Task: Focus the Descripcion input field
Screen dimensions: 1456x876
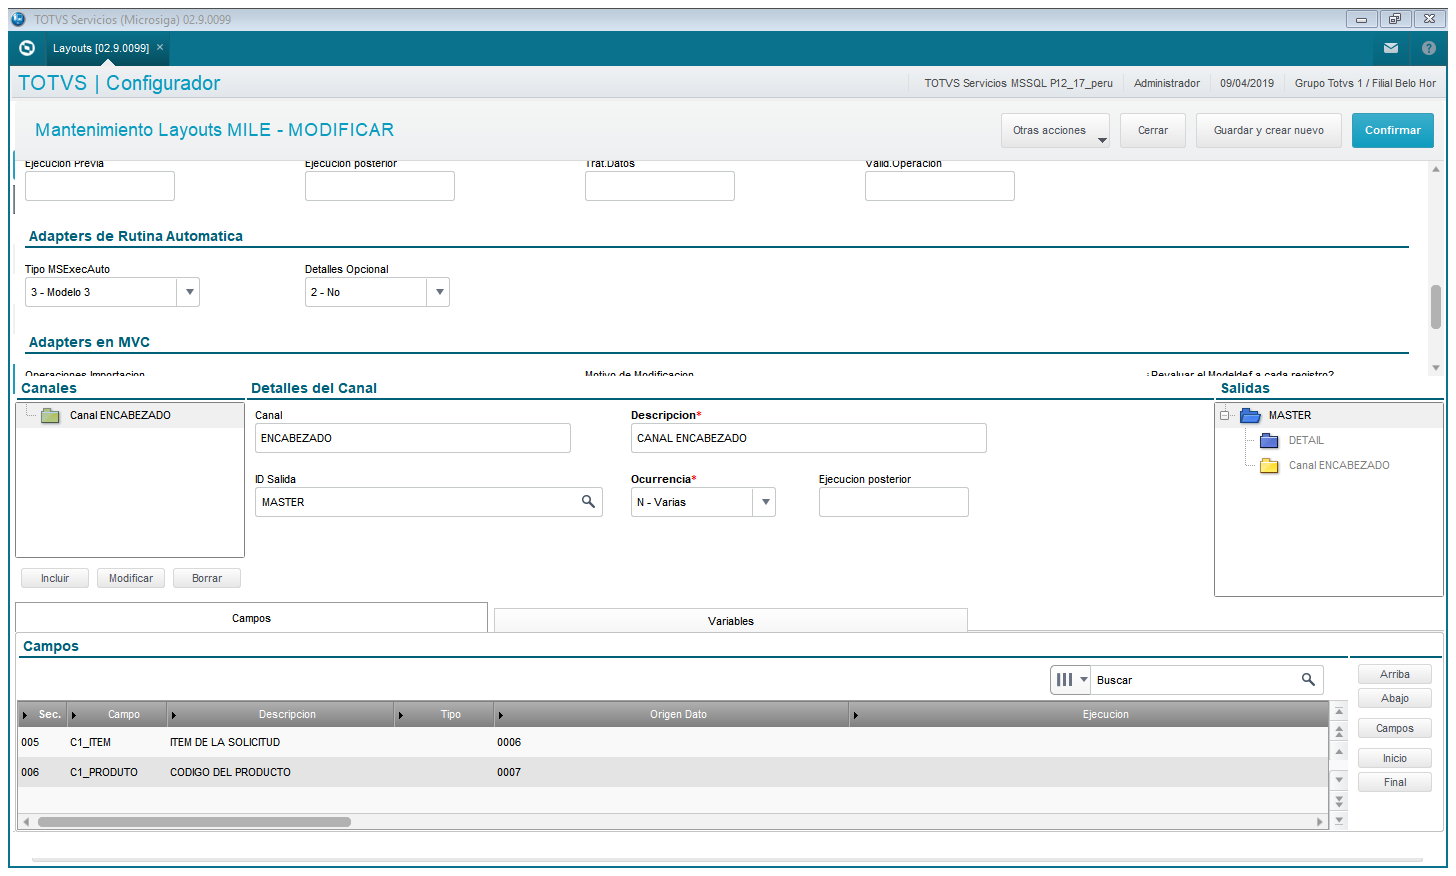Action: 809,438
